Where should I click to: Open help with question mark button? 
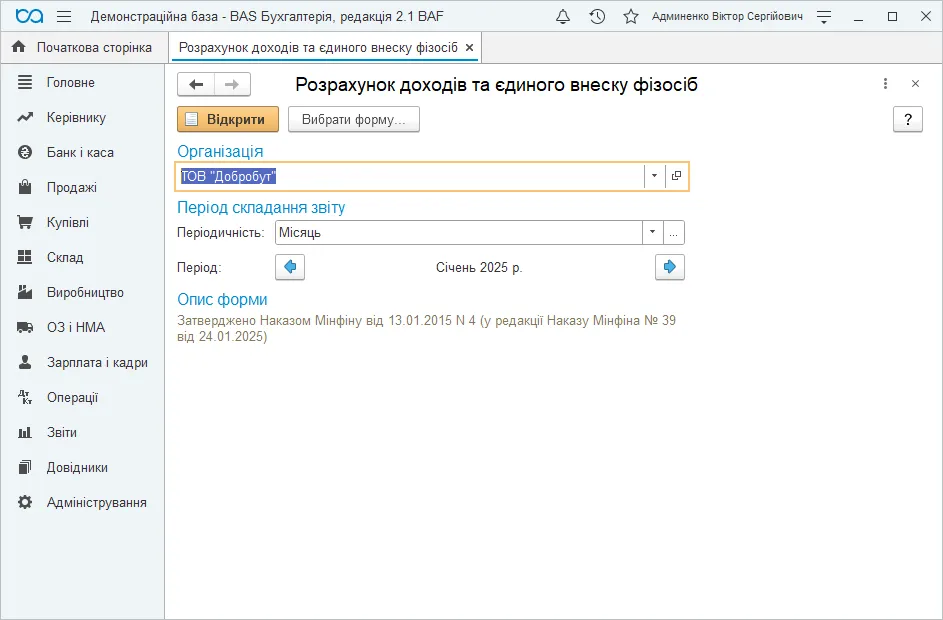tap(908, 119)
